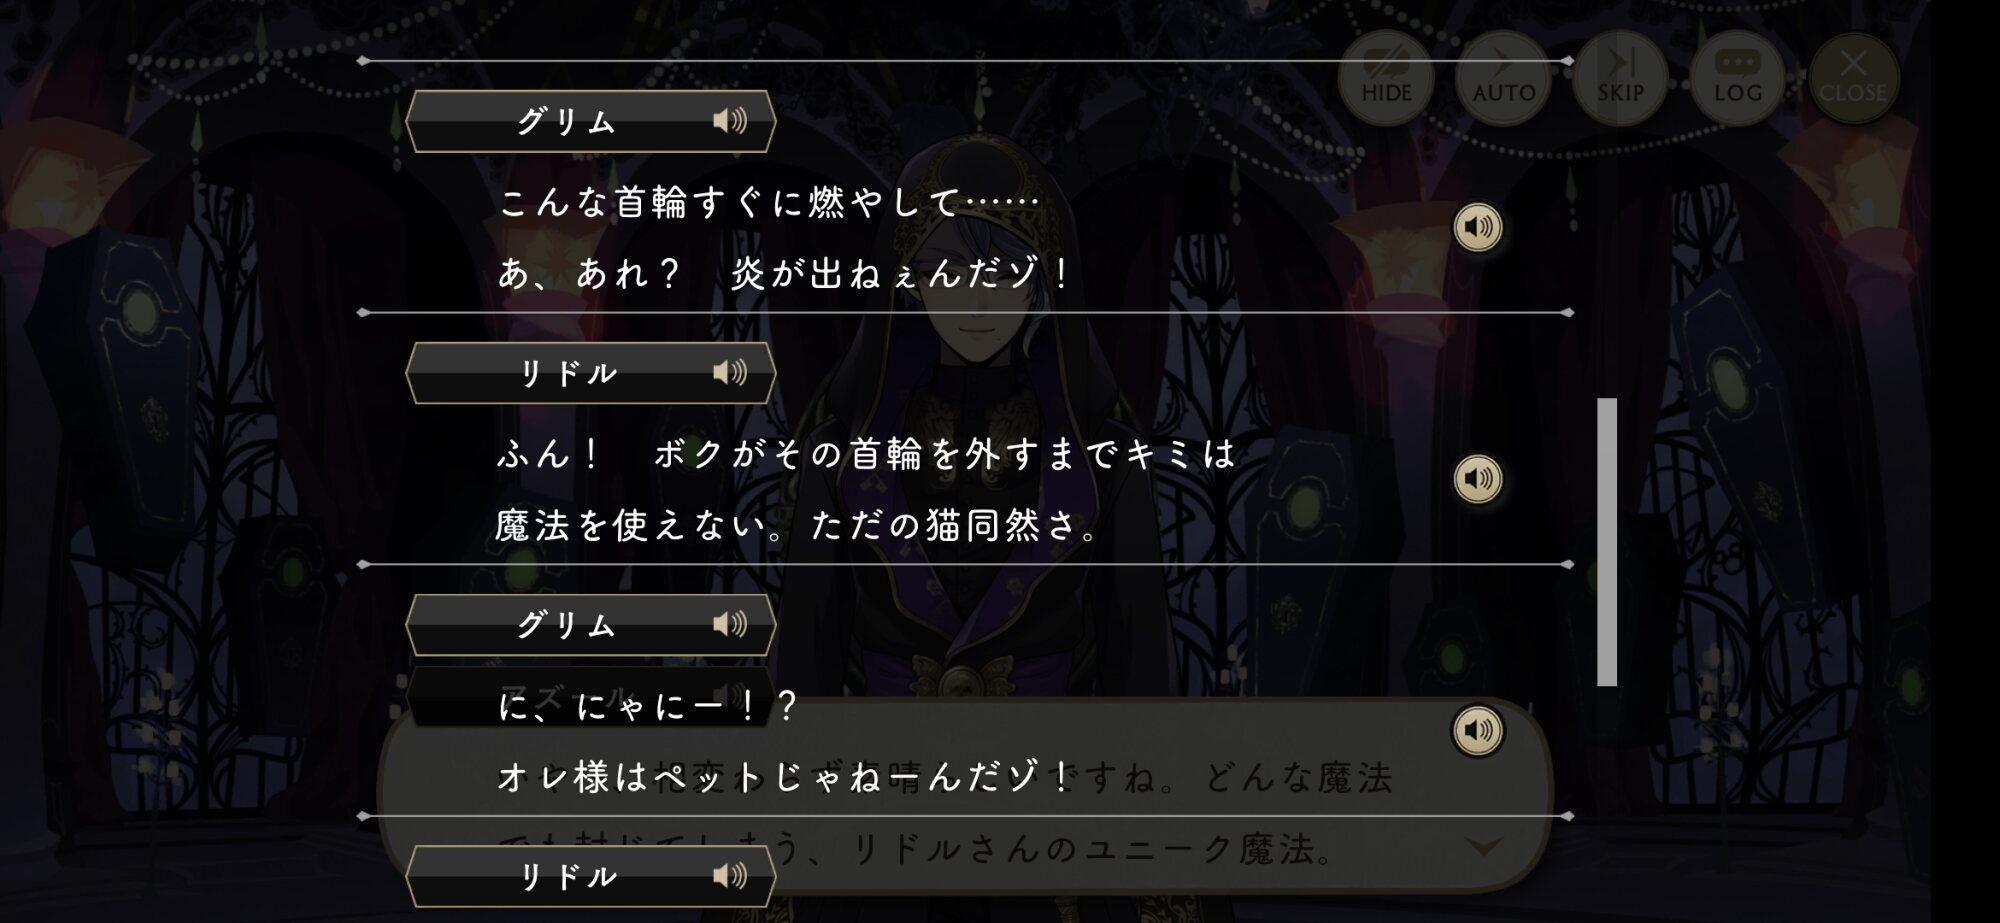2000x923 pixels.
Task: Advance dialogue via down chevron arrow
Action: tap(1484, 847)
